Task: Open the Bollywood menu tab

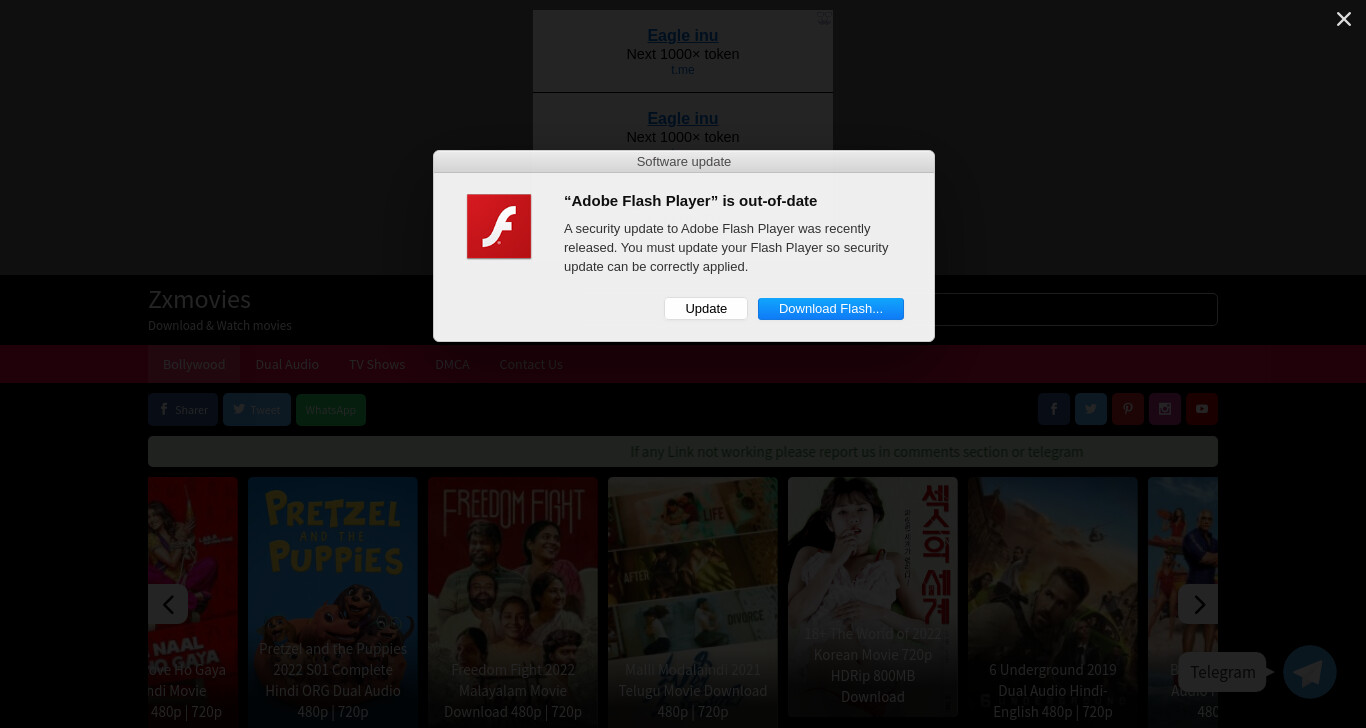Action: pyautogui.click(x=194, y=364)
